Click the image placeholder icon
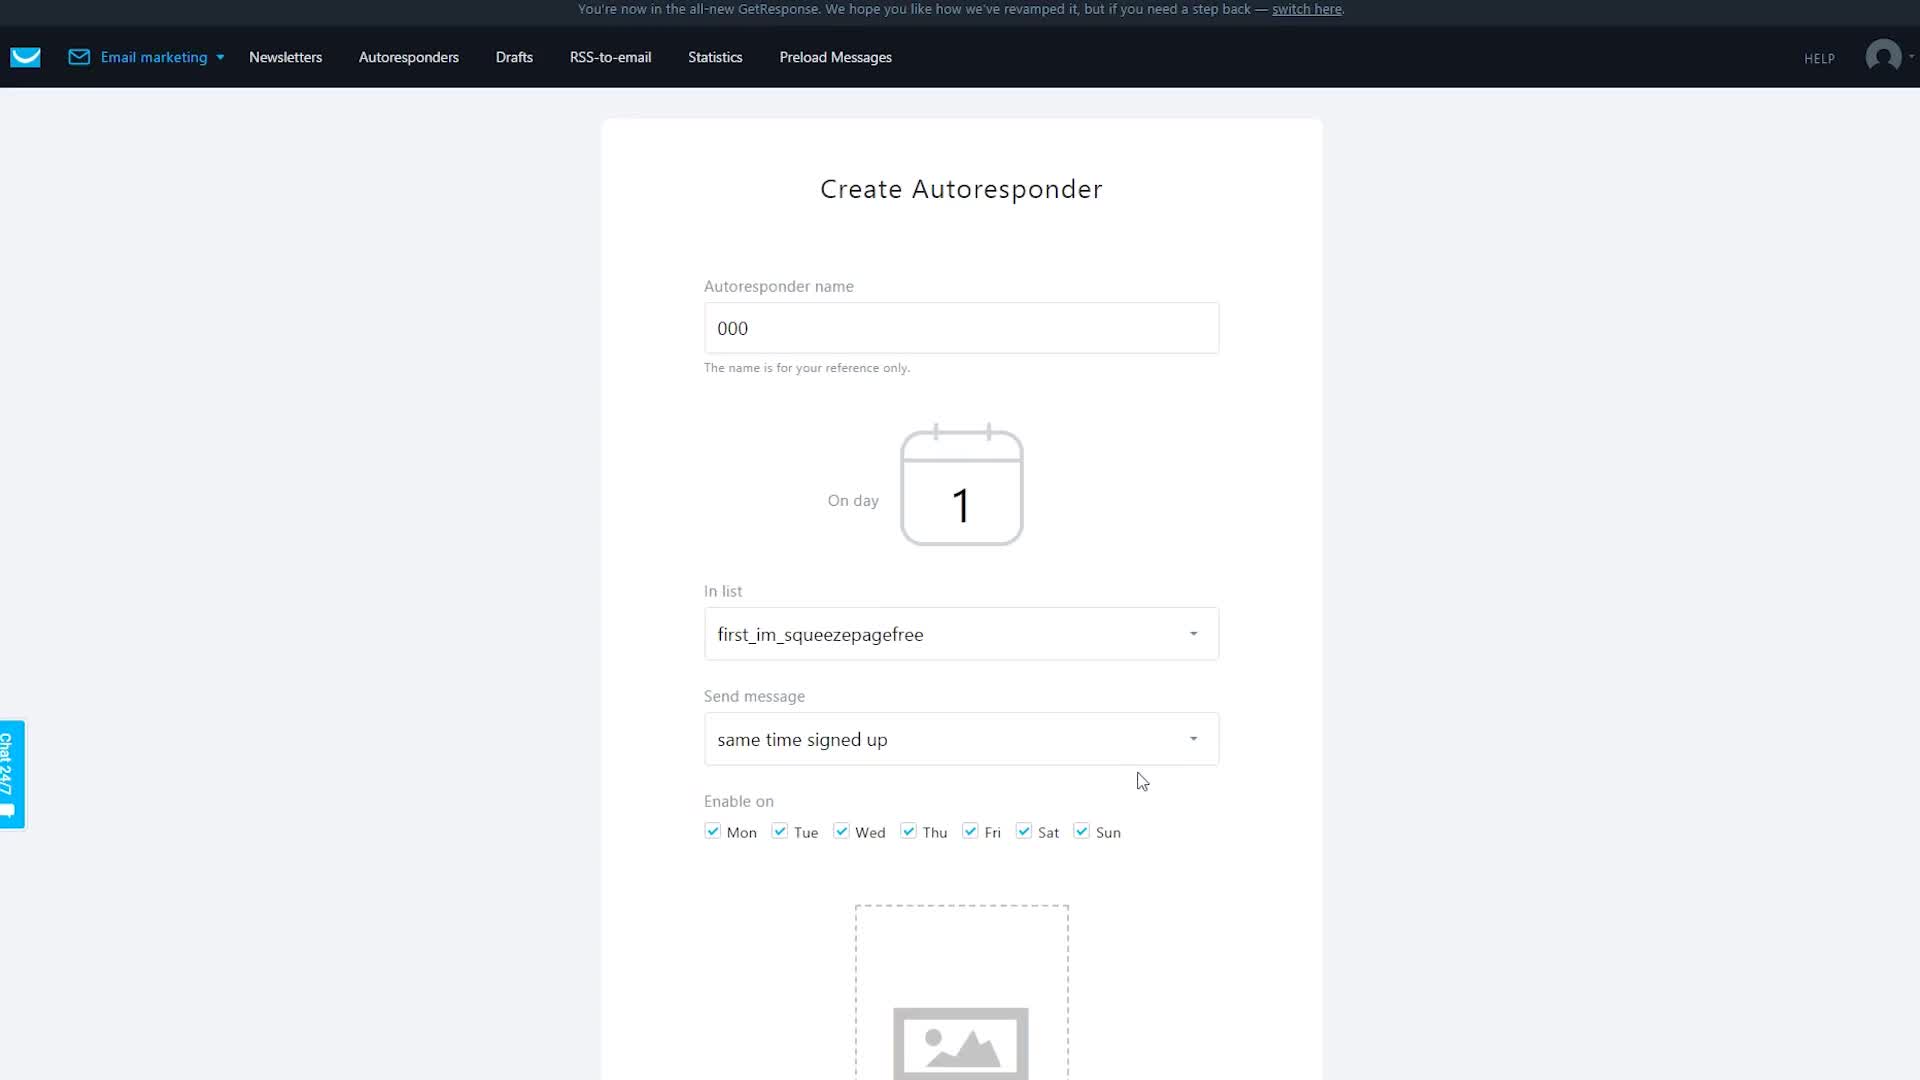This screenshot has height=1080, width=1920. pos(960,1042)
